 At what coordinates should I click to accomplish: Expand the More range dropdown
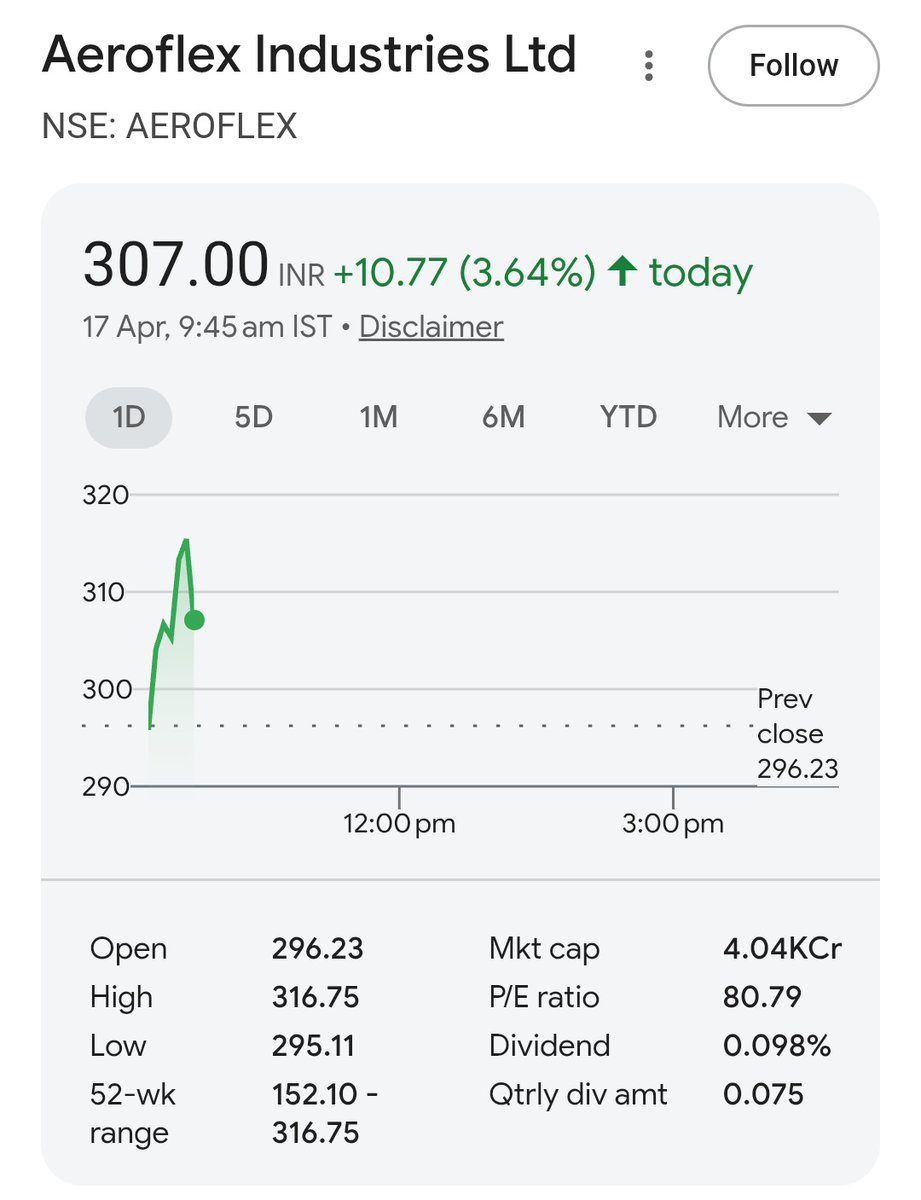775,417
